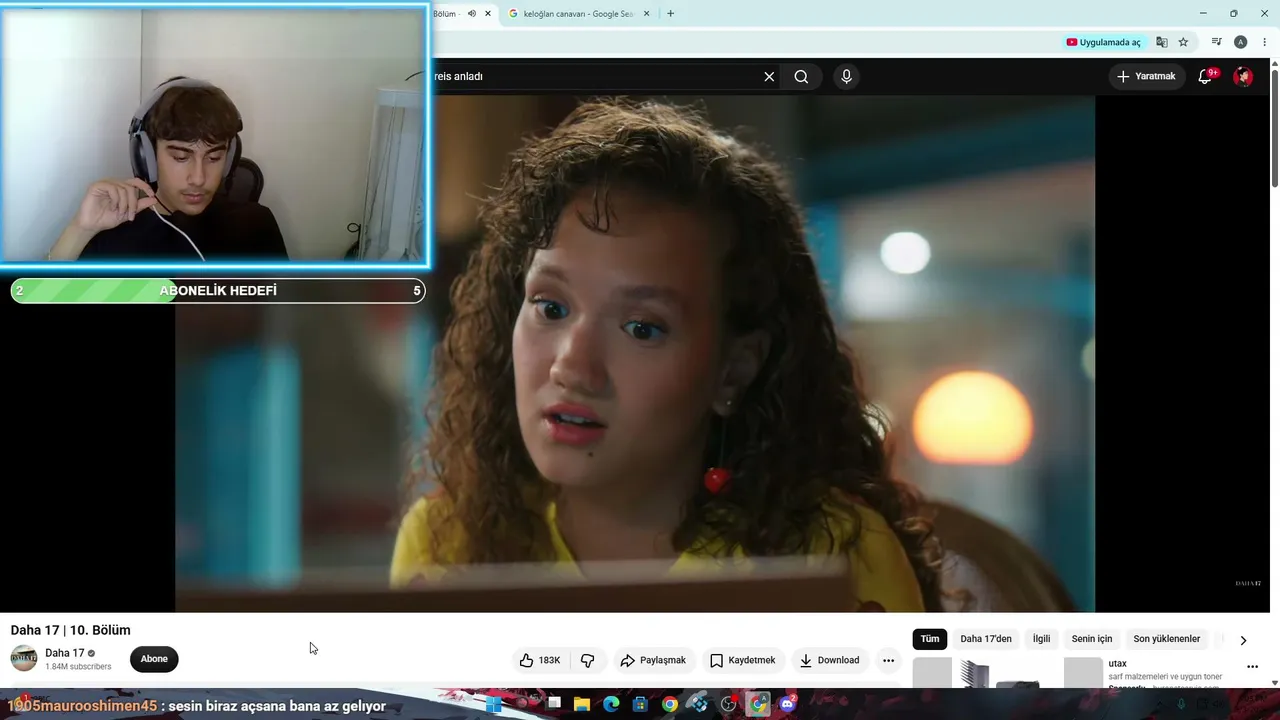Clear the YouTube search box text
Screen dimensions: 1280x720
(x=769, y=77)
